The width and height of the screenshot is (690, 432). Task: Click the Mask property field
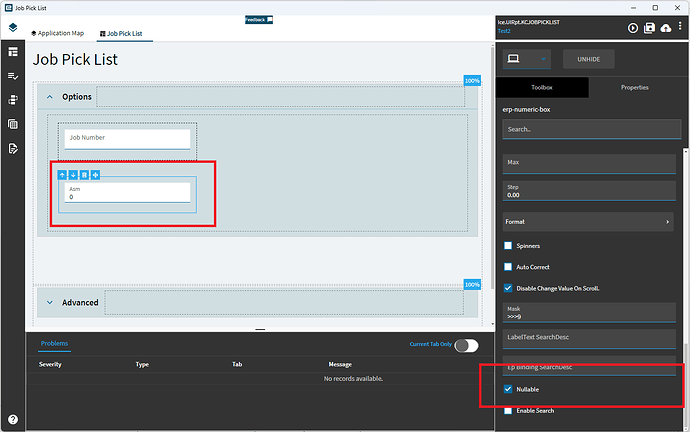589,312
